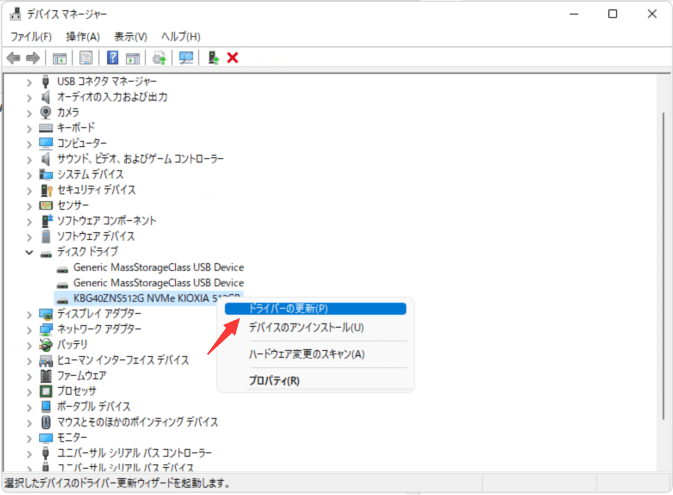This screenshot has height=495, width=673.
Task: Select the KBG40ZNS512G NVMe KIOXIA drive
Action: pos(149,298)
